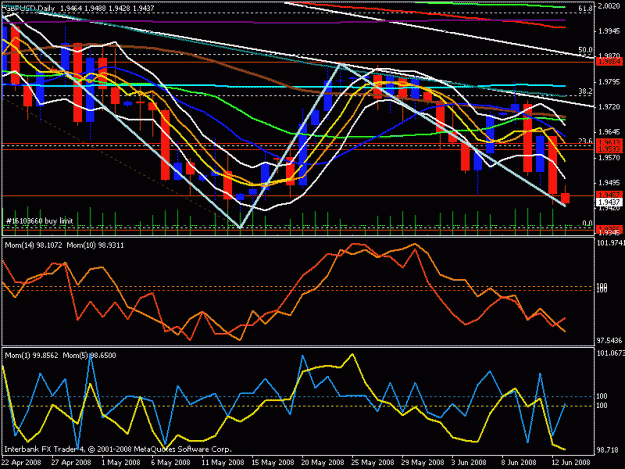Image resolution: width=625 pixels, height=469 pixels.
Task: Select the 23.6 Fibonacci level label
Action: tap(585, 140)
